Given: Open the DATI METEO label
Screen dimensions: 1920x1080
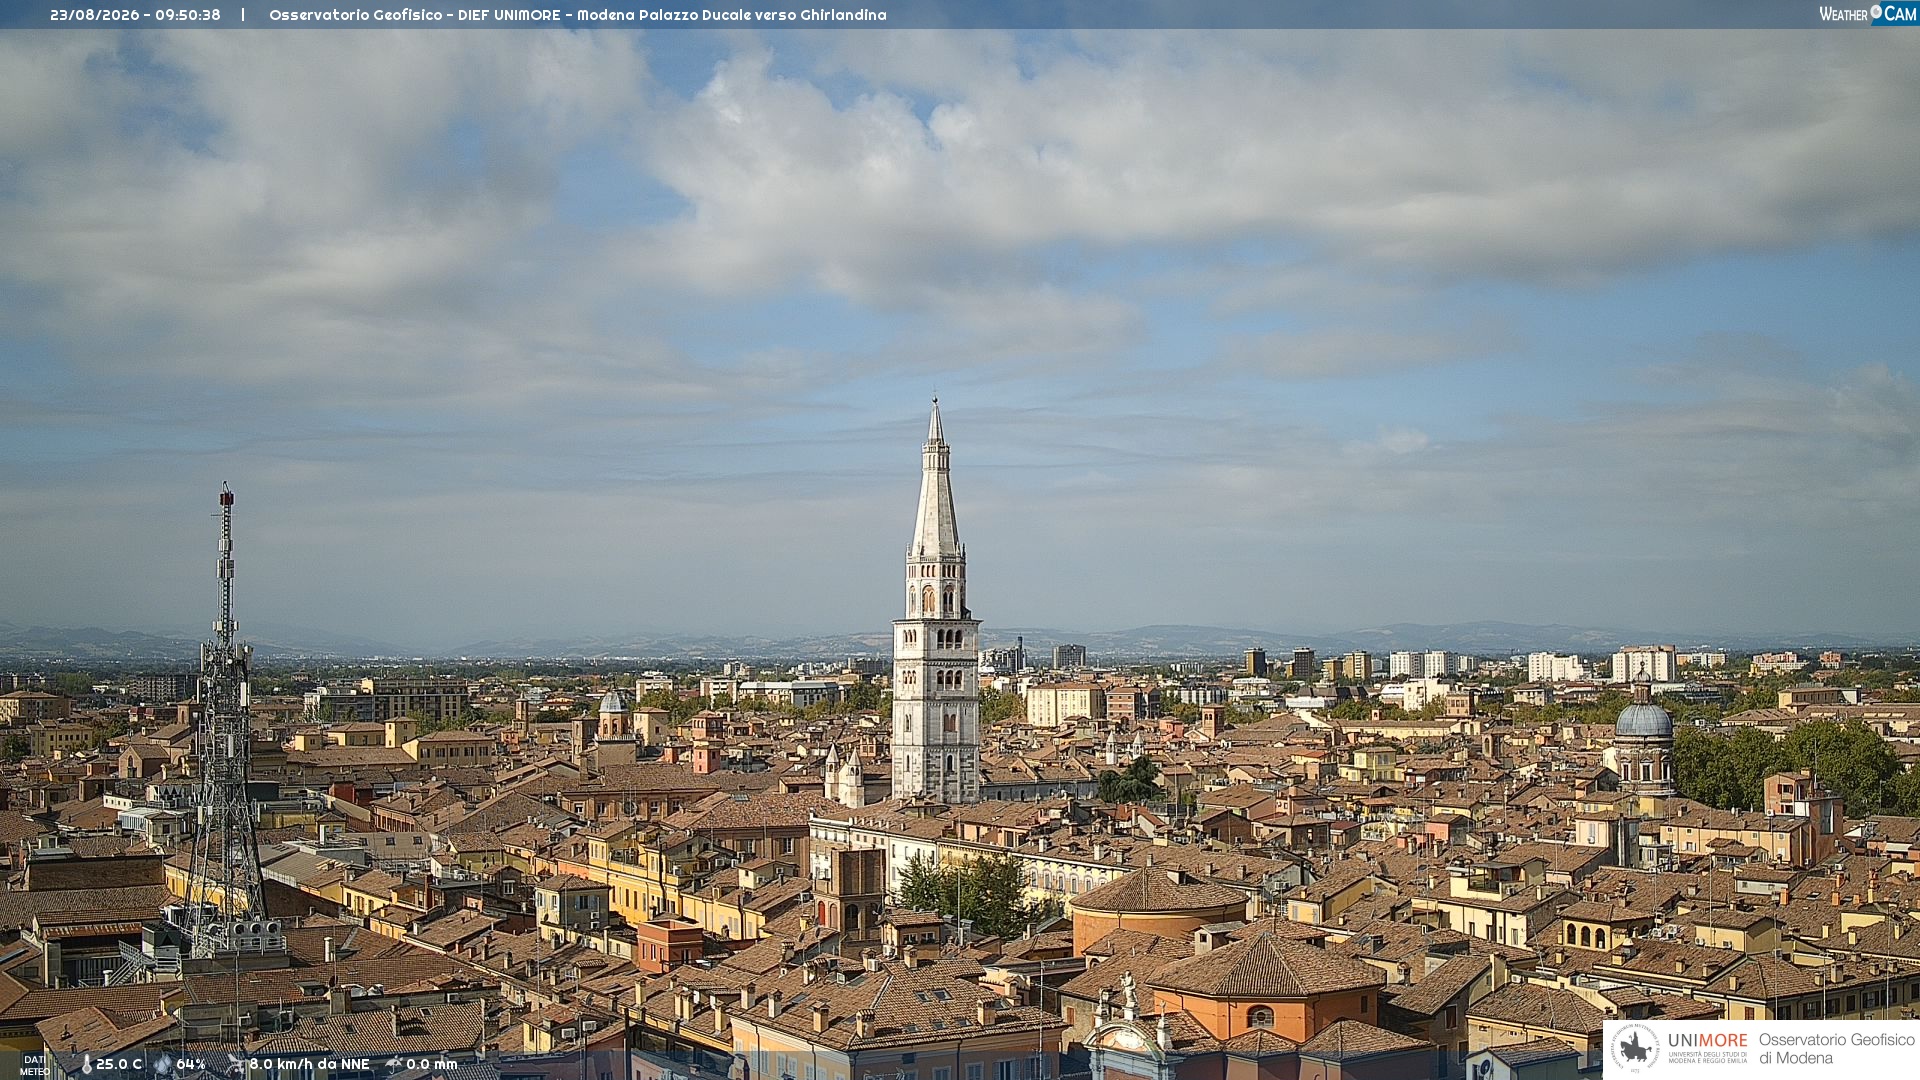Looking at the screenshot, I should tap(34, 1066).
